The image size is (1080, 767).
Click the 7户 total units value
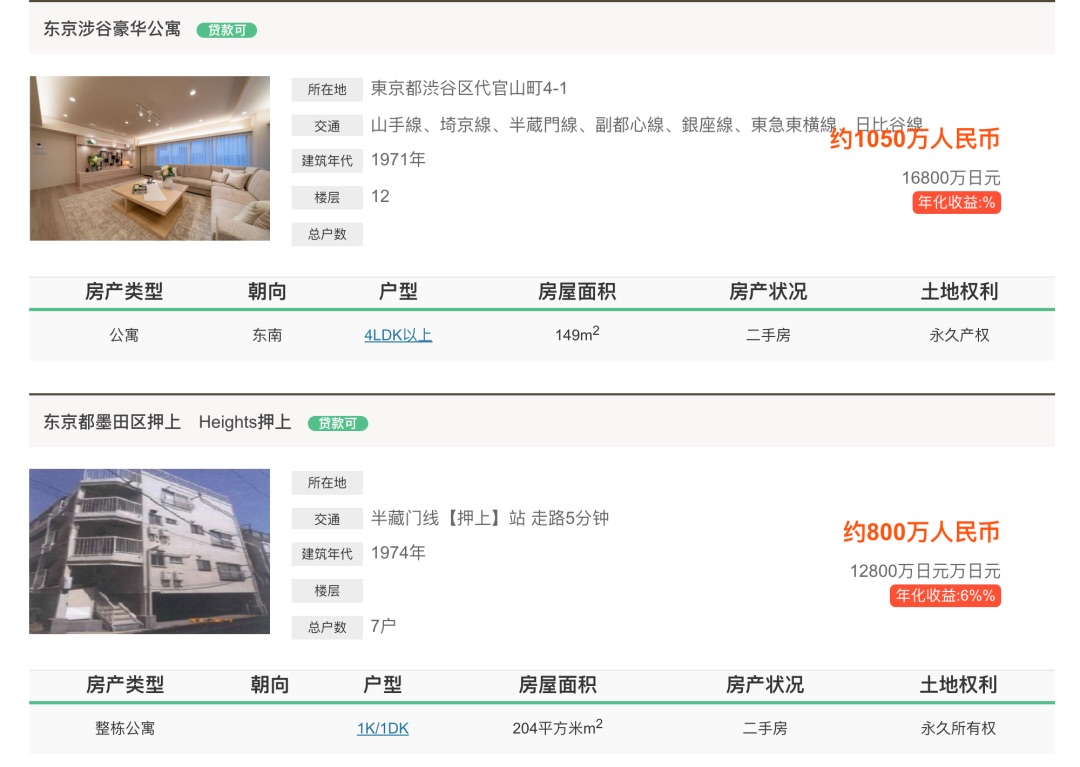tap(383, 626)
